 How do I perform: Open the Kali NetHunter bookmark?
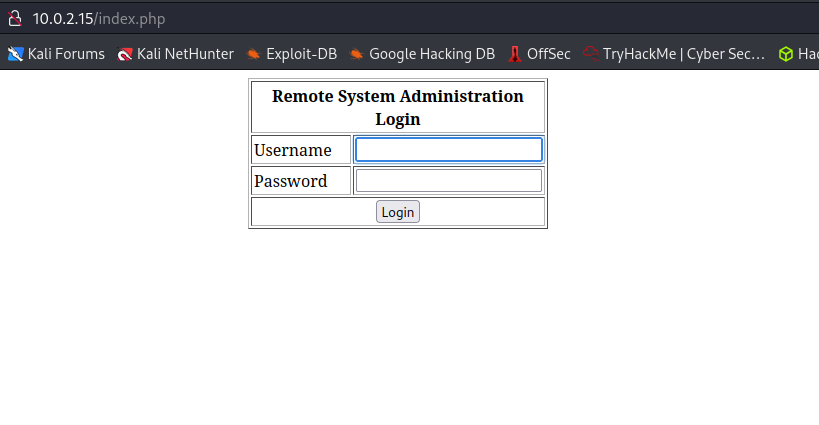pos(176,54)
